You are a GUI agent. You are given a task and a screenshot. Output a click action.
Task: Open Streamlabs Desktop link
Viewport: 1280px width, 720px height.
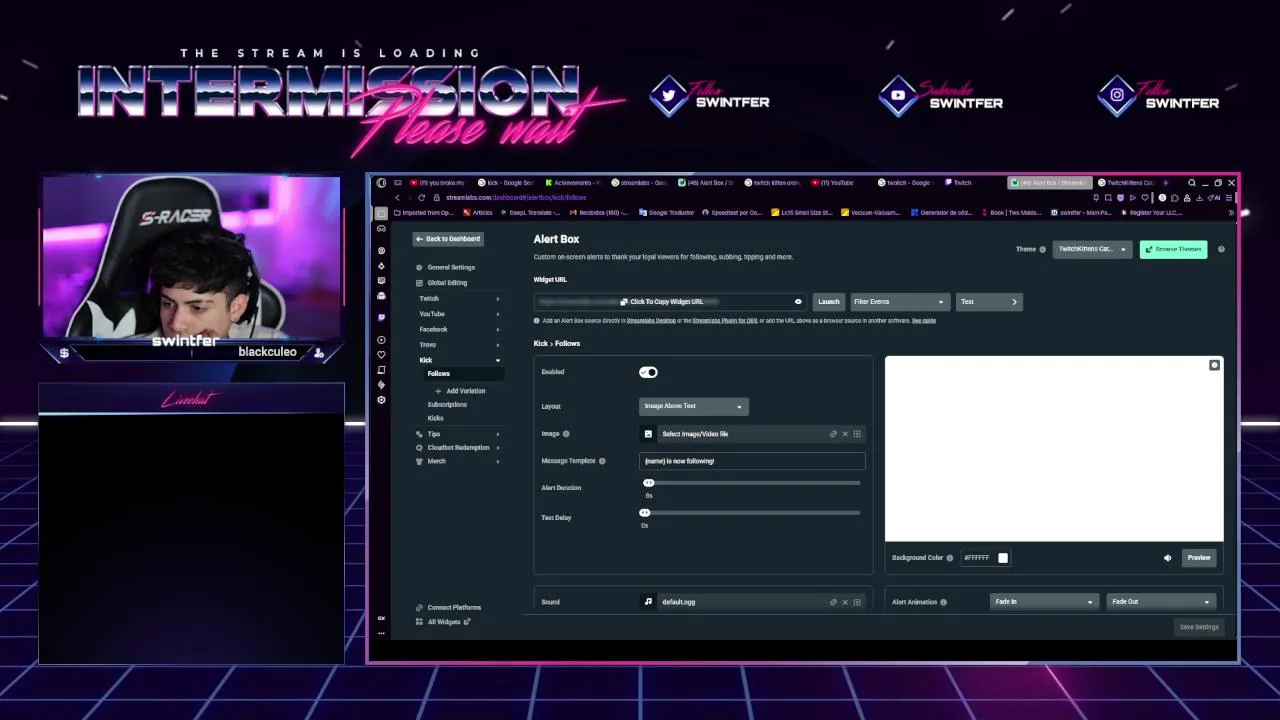pos(651,321)
